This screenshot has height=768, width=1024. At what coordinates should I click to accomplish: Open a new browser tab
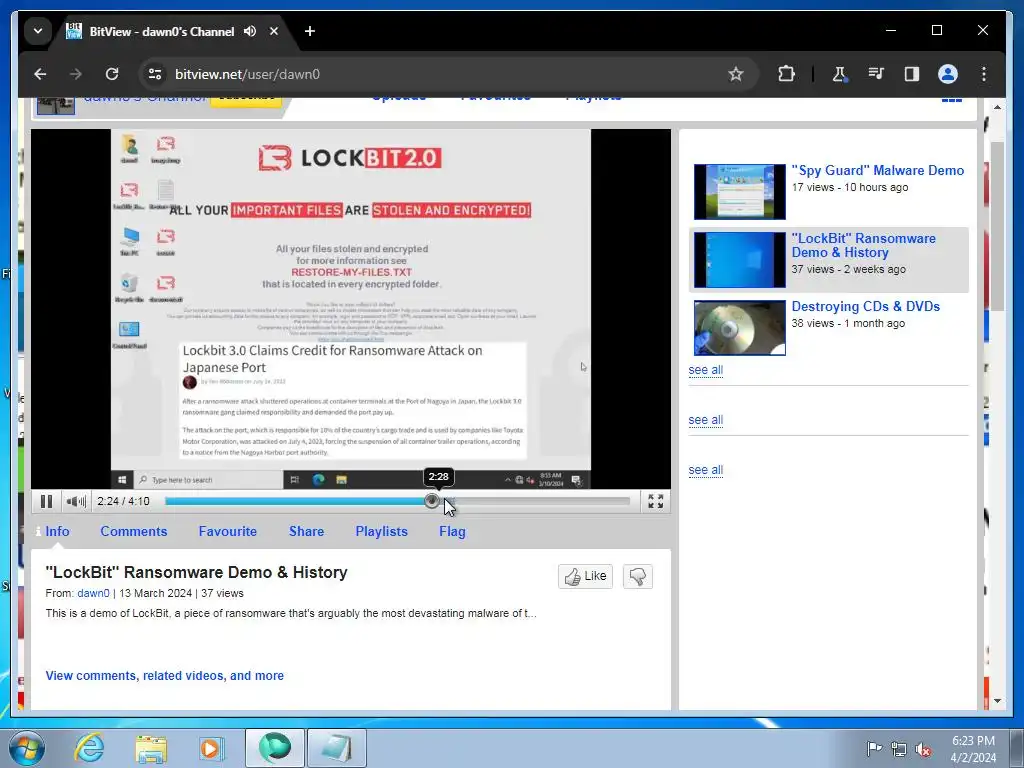310,31
